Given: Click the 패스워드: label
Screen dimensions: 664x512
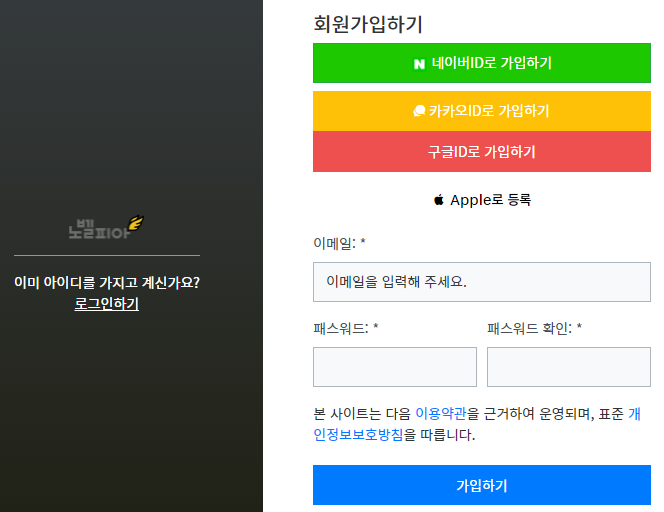Looking at the screenshot, I should 346,328.
